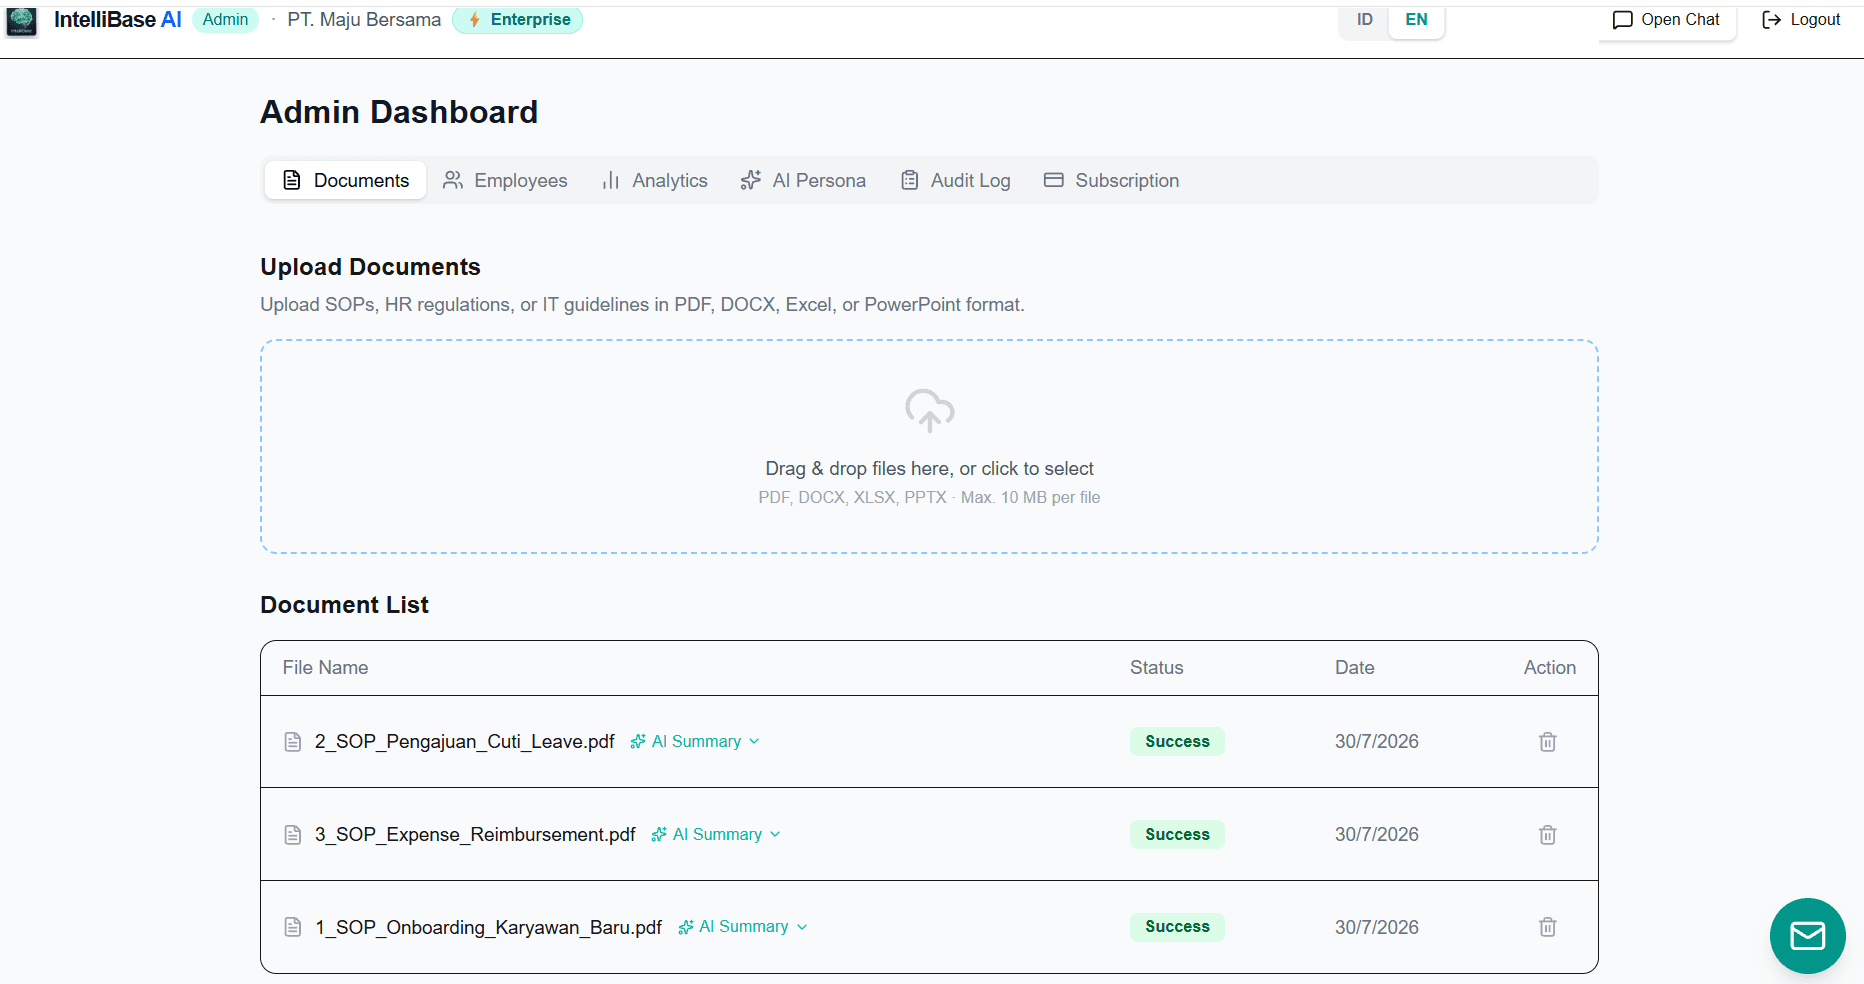Expand AI Summary for 1_SOP_Onboarding_Karyawan_Baru.pdf
Image resolution: width=1864 pixels, height=984 pixels.
click(x=742, y=927)
